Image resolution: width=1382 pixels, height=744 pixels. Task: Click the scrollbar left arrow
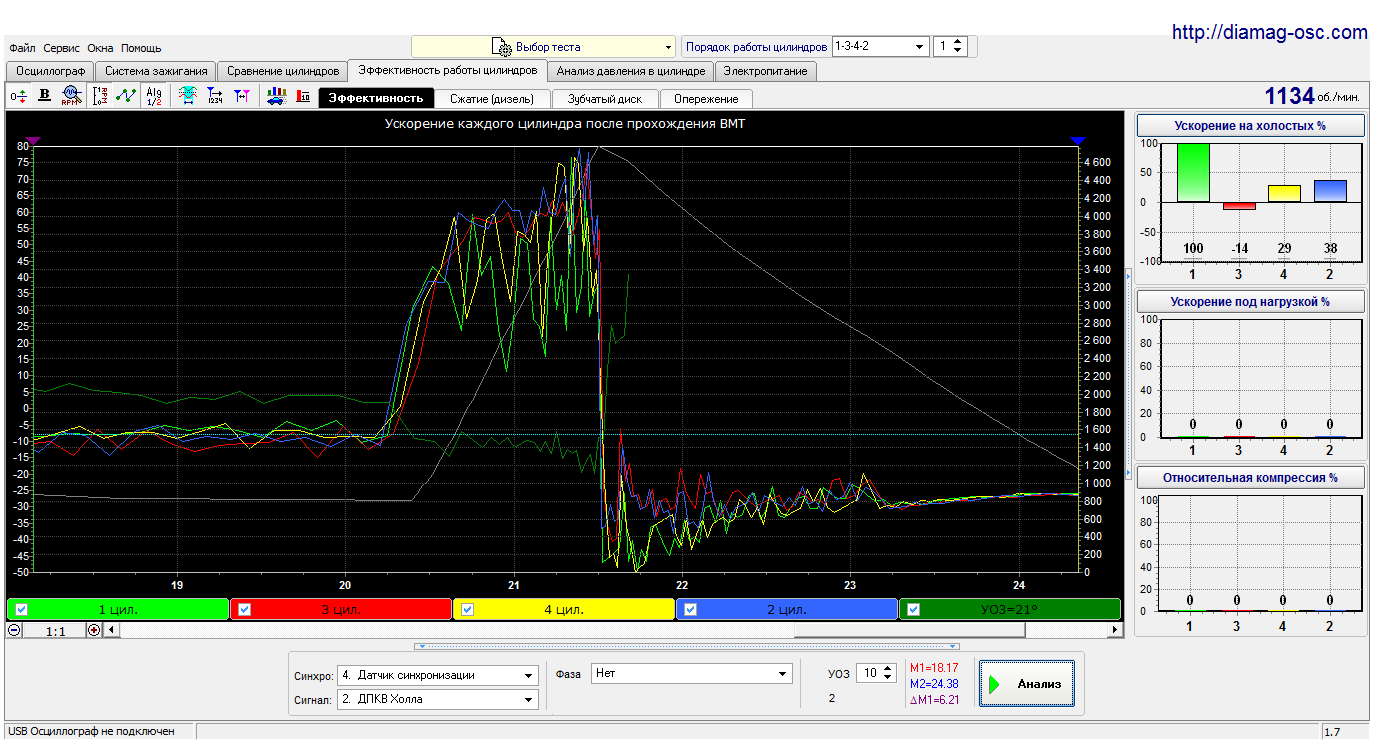[x=110, y=630]
